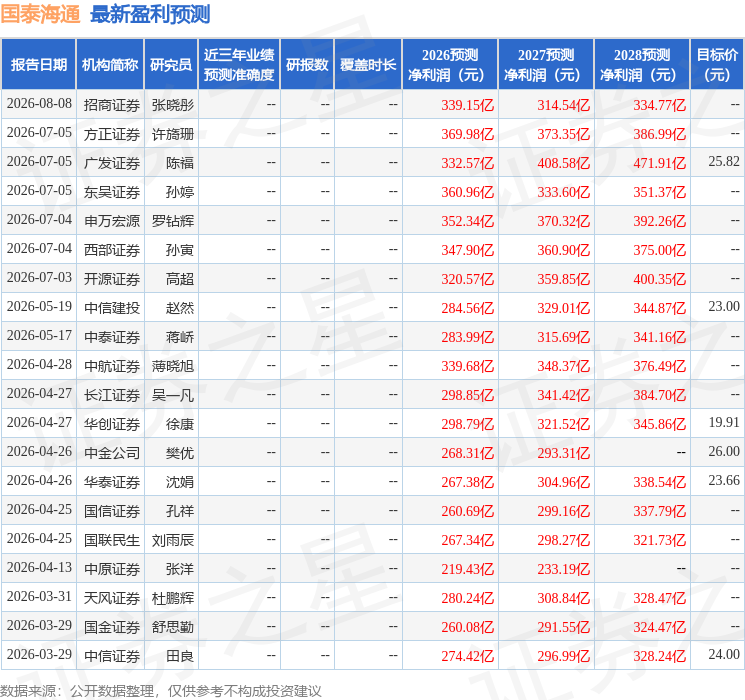This screenshot has width=745, height=700.
Task: Click the 近三年业绩预测准确度 header
Action: click(x=239, y=65)
